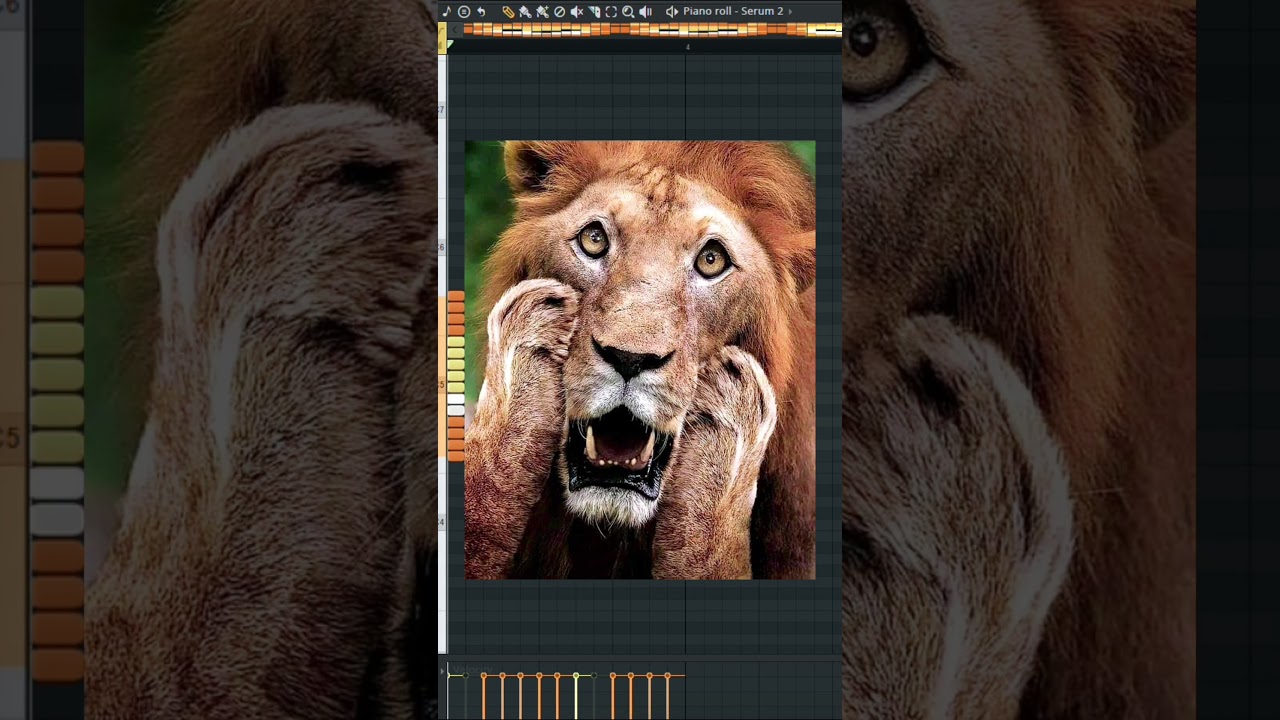Click the curved-arrow undo icon in the toolbar
The image size is (1280, 720).
coord(481,12)
